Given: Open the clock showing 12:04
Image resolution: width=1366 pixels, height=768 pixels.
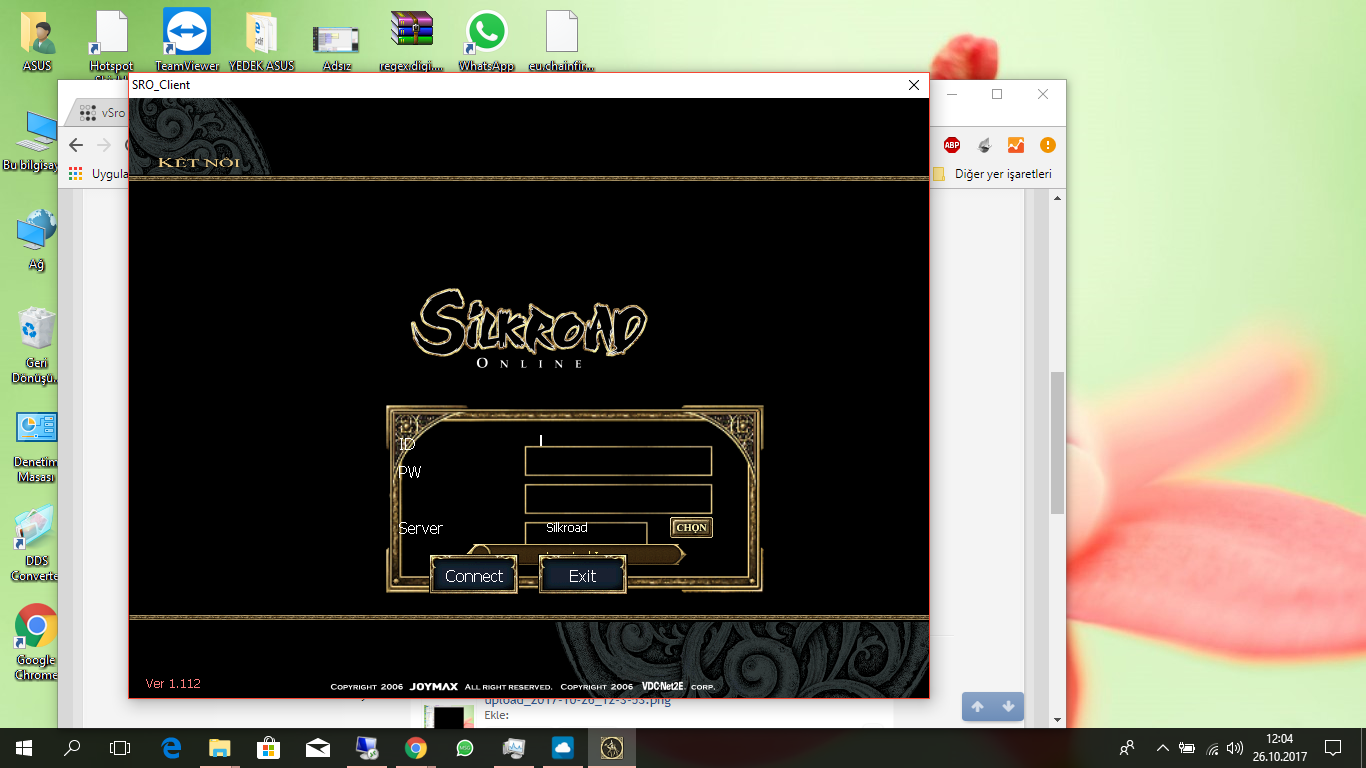Looking at the screenshot, I should pos(1279,747).
